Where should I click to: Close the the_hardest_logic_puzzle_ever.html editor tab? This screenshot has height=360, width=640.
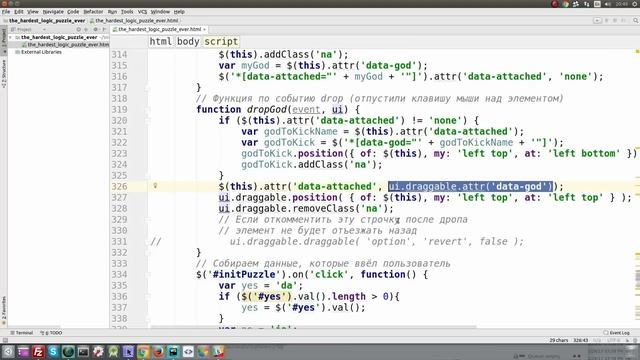tap(204, 29)
